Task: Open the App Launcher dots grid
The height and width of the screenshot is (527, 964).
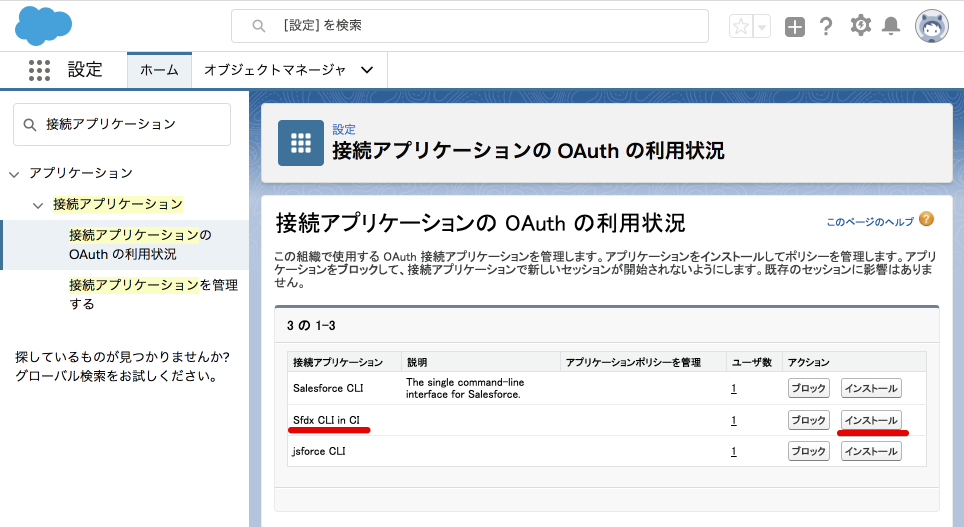Action: [39, 70]
